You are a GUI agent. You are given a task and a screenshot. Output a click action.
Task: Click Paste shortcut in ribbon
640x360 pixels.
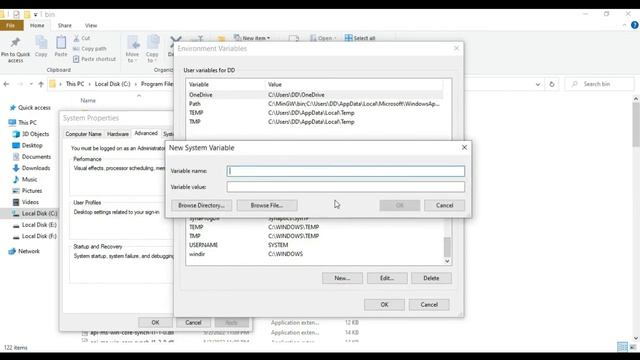point(94,59)
